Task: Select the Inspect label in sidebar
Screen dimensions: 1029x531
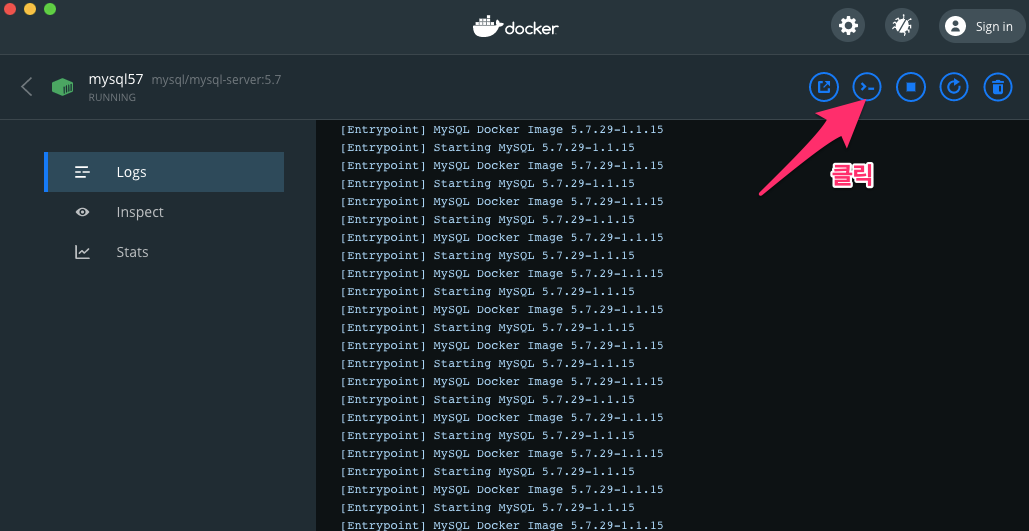Action: click(x=139, y=212)
